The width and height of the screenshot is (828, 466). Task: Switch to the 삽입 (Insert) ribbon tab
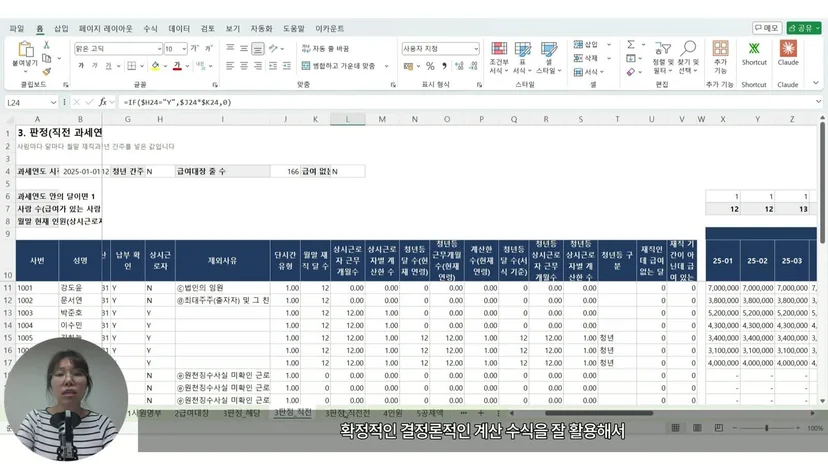tap(61, 29)
